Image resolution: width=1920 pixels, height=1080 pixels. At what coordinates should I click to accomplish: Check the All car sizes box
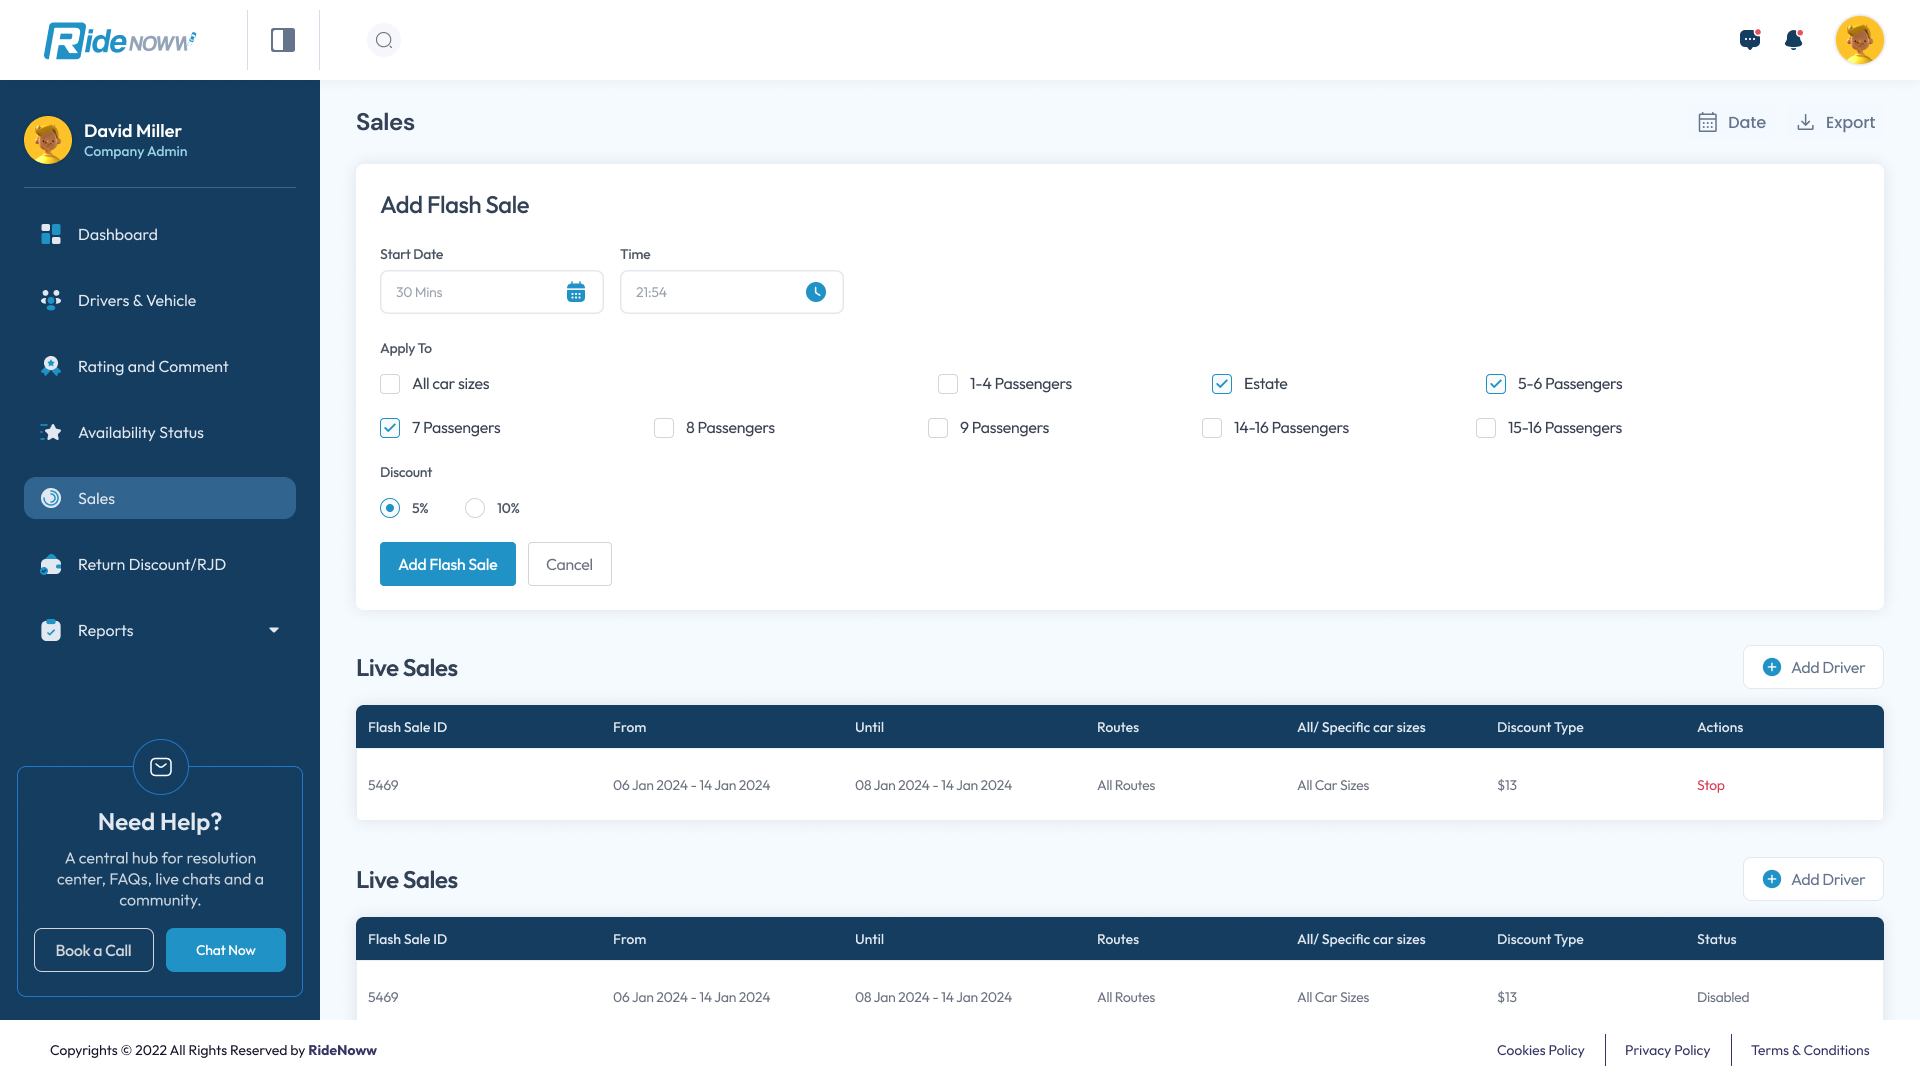pyautogui.click(x=390, y=384)
